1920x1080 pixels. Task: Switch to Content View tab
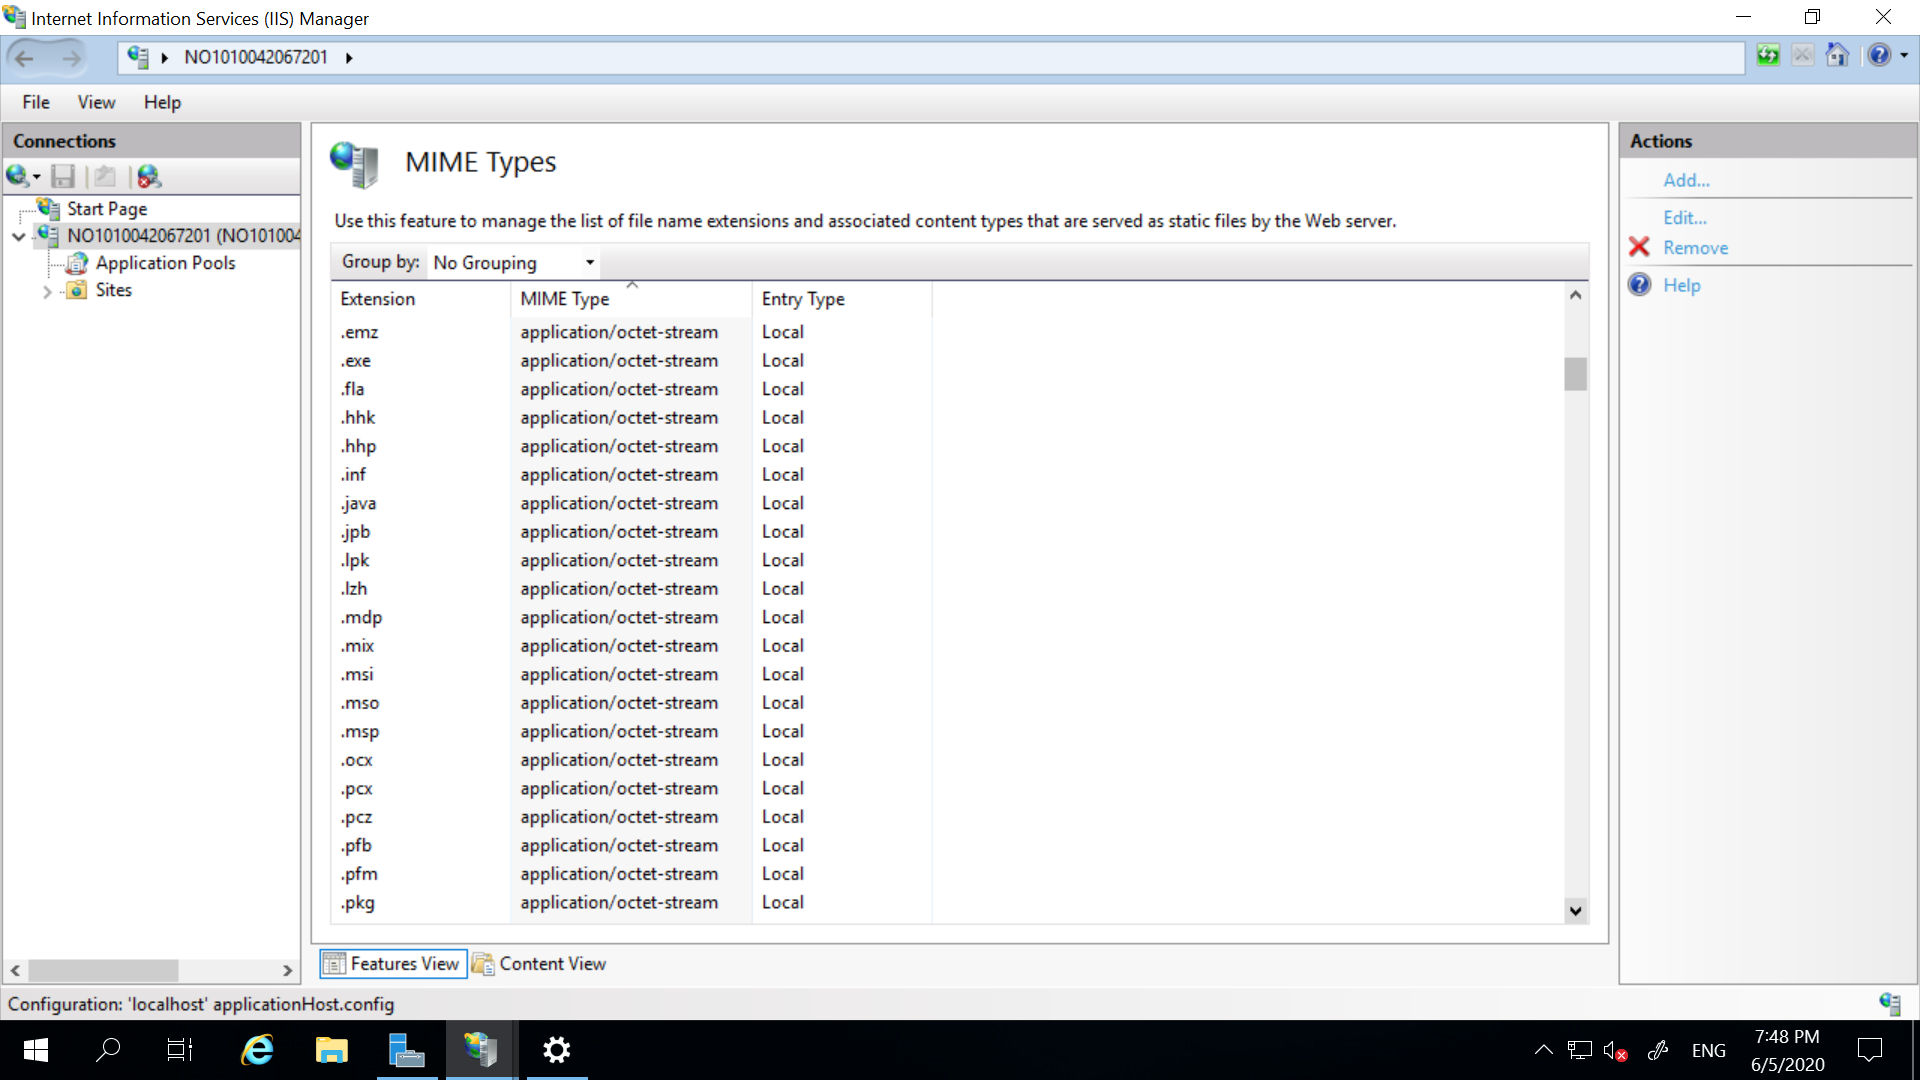click(x=551, y=964)
